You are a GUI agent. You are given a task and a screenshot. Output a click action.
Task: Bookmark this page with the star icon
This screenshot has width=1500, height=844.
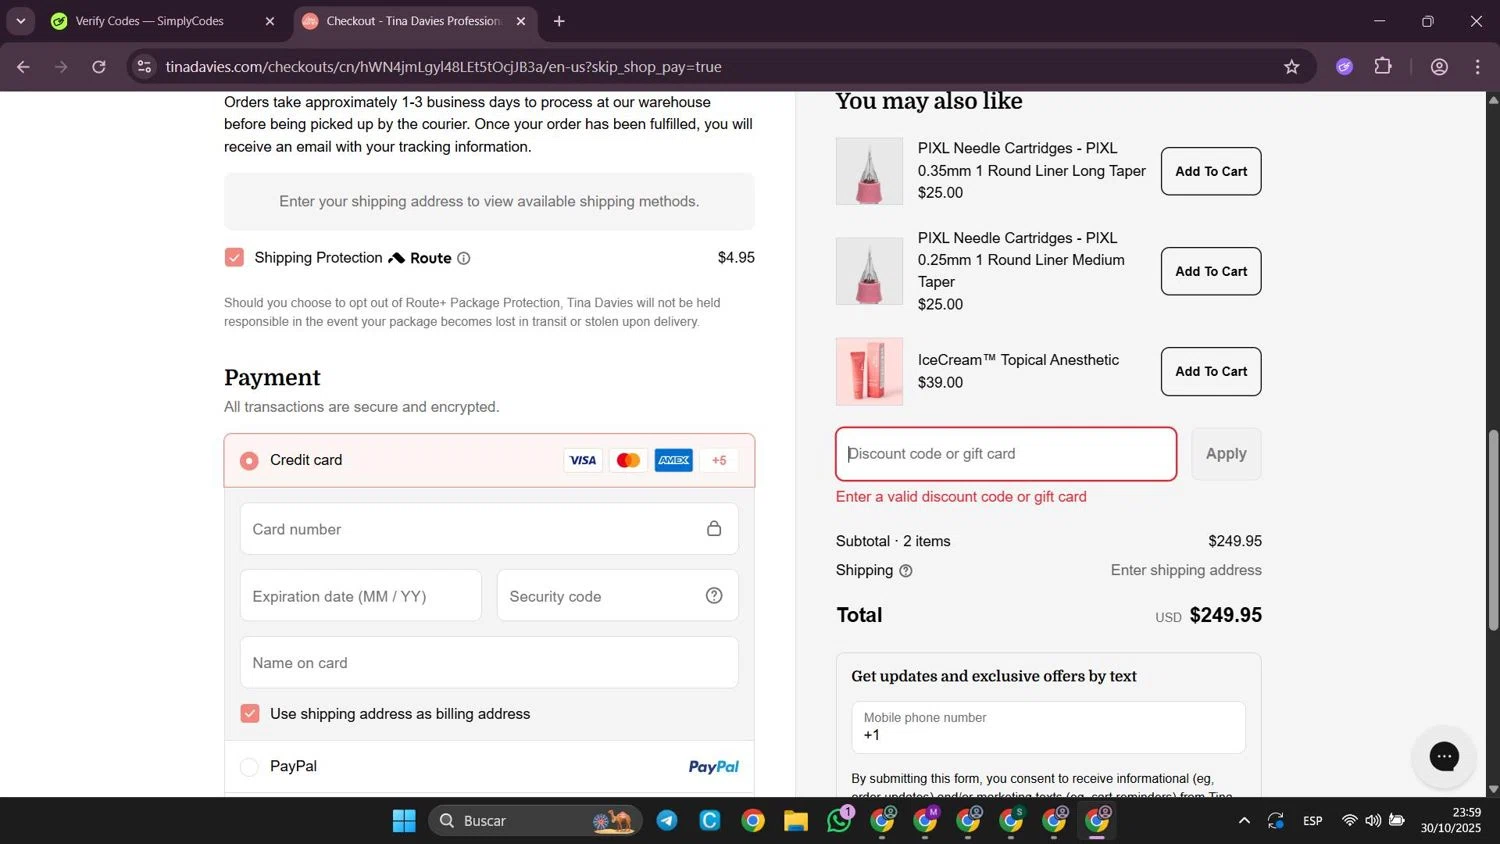click(x=1291, y=67)
